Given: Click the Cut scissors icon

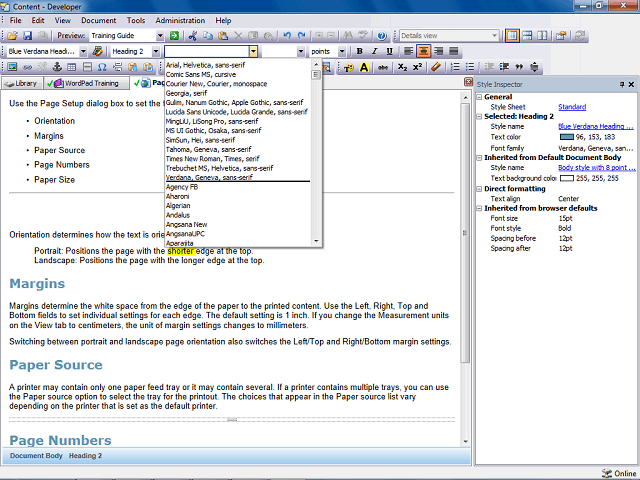Looking at the screenshot, I should coord(193,36).
